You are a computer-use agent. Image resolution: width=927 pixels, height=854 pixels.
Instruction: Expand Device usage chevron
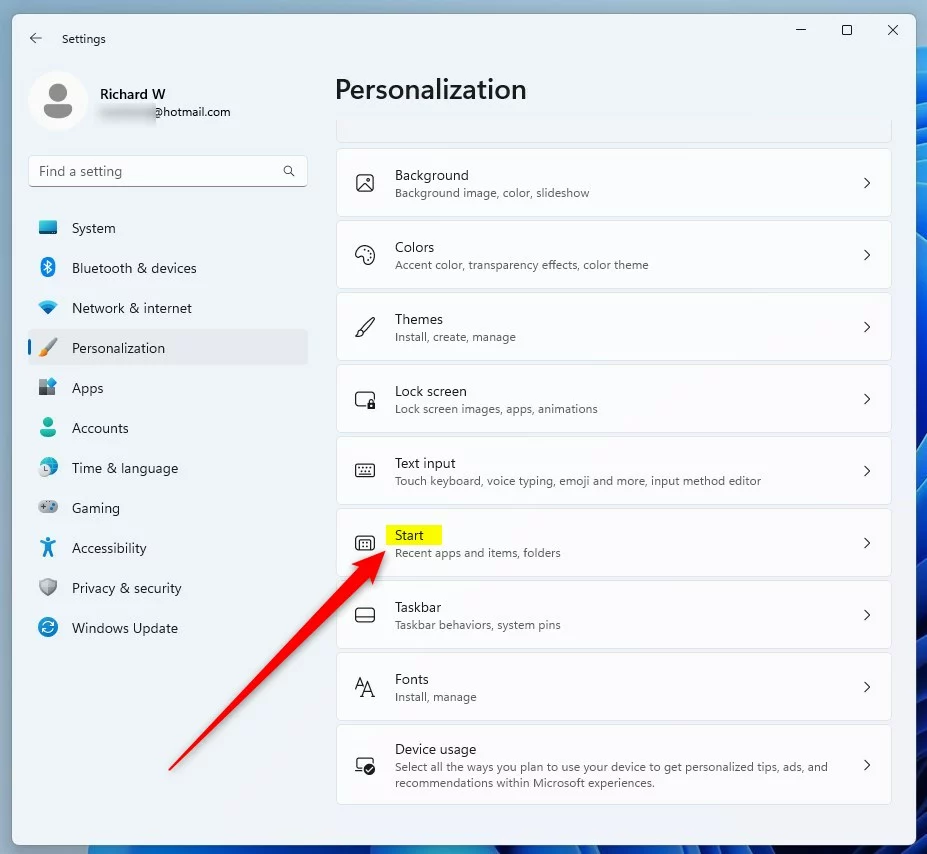tap(867, 765)
